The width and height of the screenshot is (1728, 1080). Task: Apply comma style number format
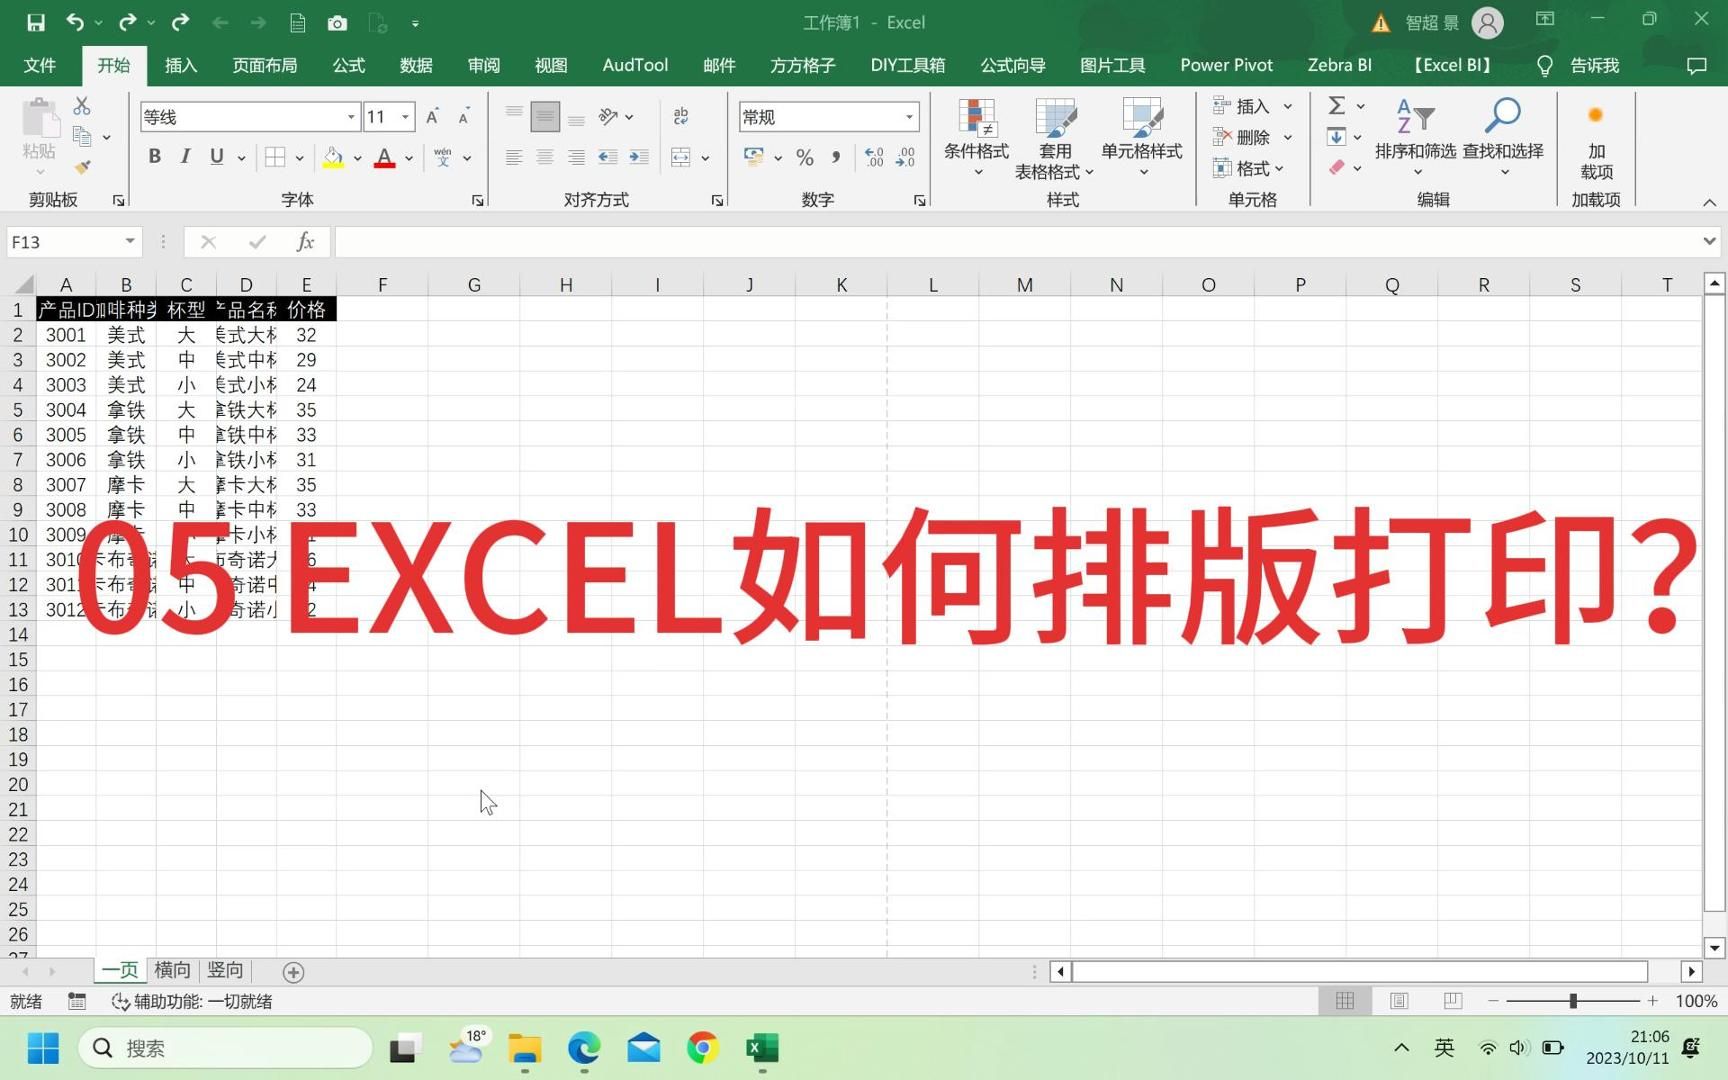pyautogui.click(x=836, y=157)
